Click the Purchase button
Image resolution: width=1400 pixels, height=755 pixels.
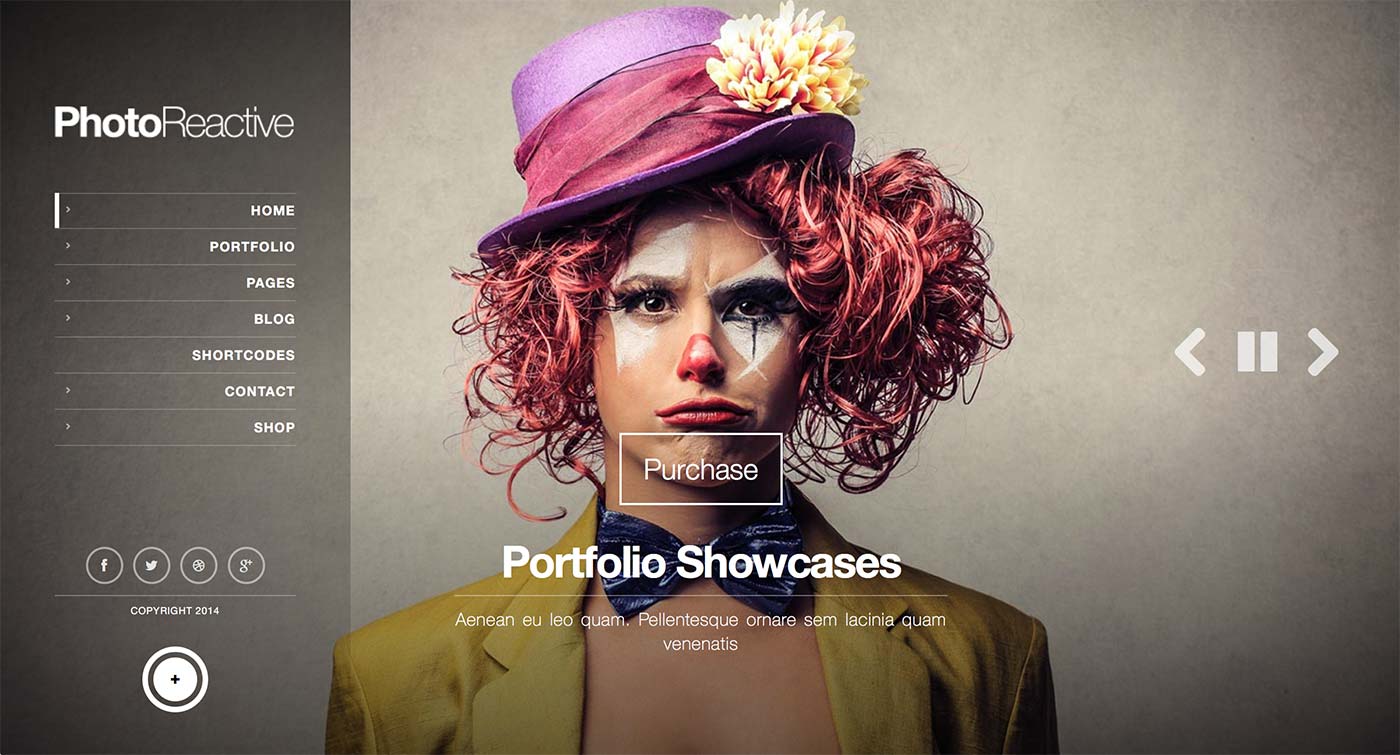tap(701, 469)
